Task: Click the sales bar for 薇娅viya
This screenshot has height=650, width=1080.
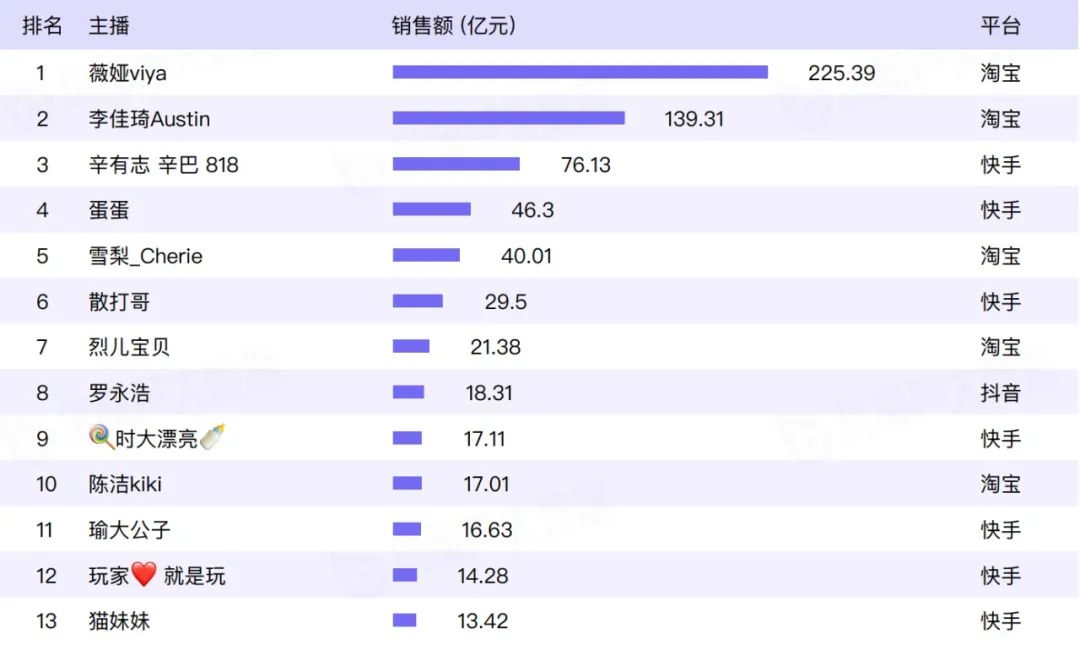Action: [x=580, y=72]
